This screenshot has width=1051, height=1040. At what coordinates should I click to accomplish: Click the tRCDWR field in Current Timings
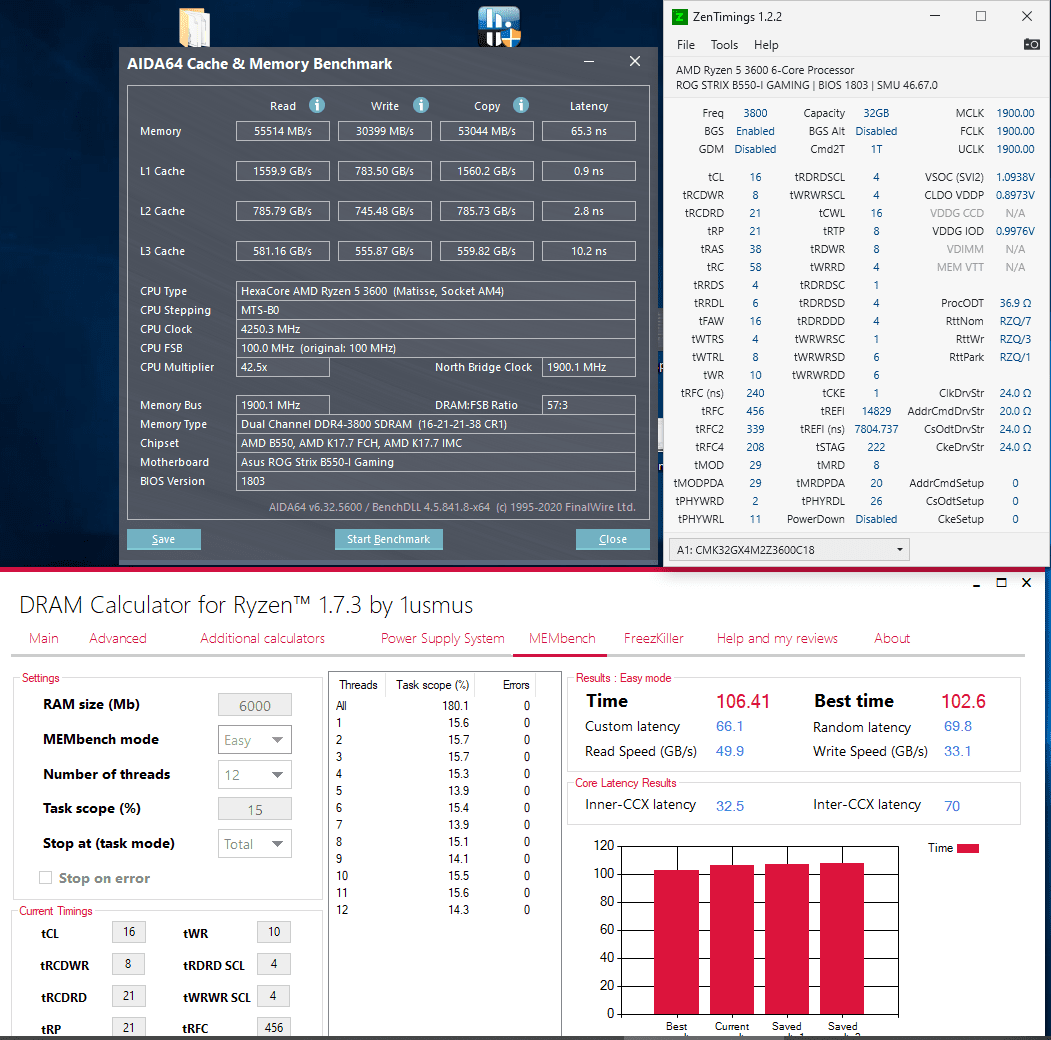tap(129, 964)
